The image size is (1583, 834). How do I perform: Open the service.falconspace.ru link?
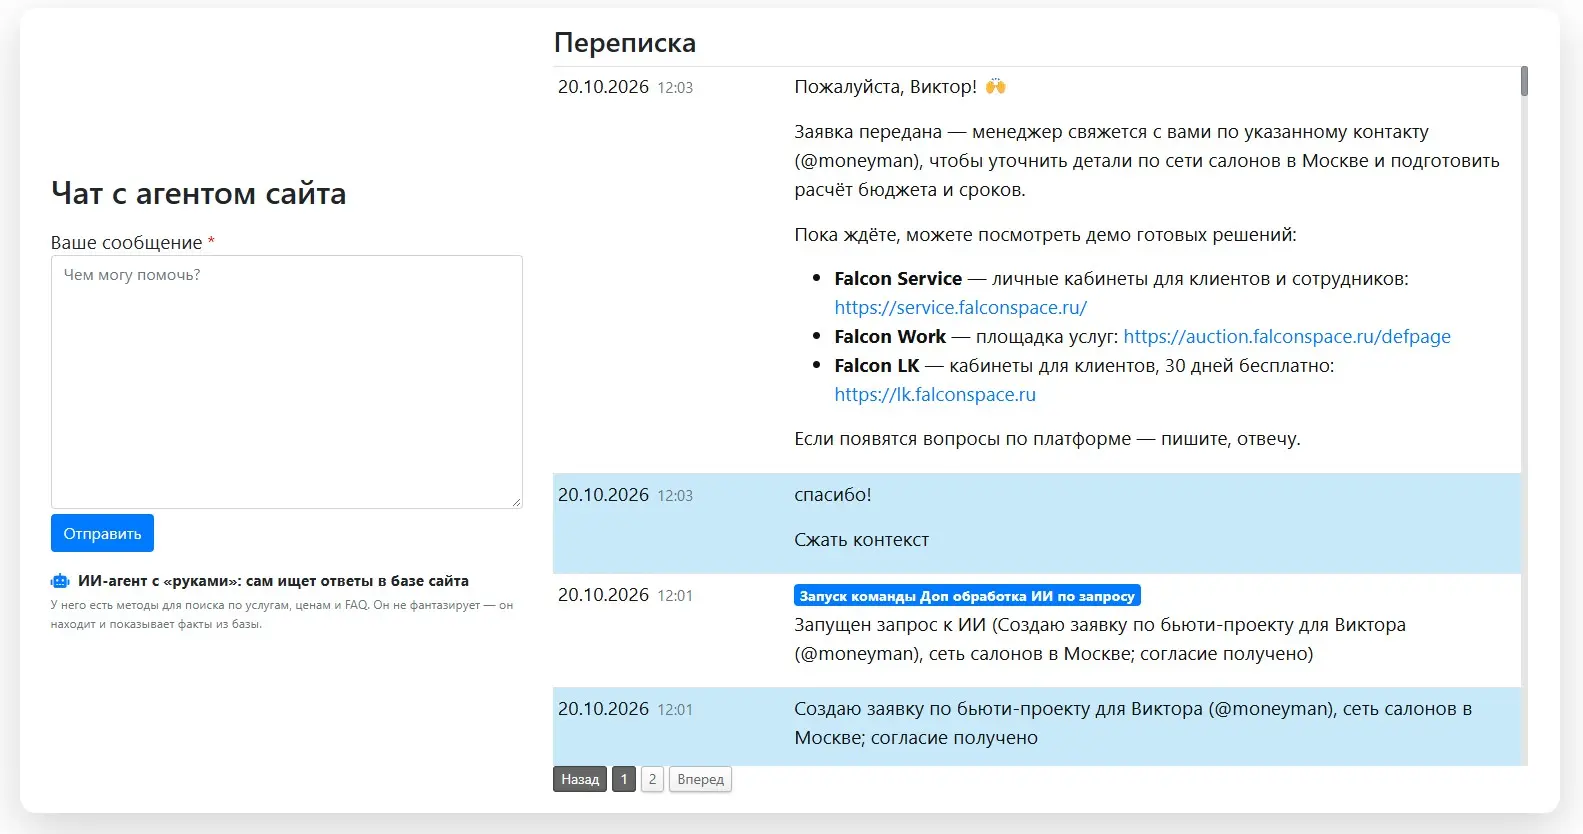coord(961,307)
